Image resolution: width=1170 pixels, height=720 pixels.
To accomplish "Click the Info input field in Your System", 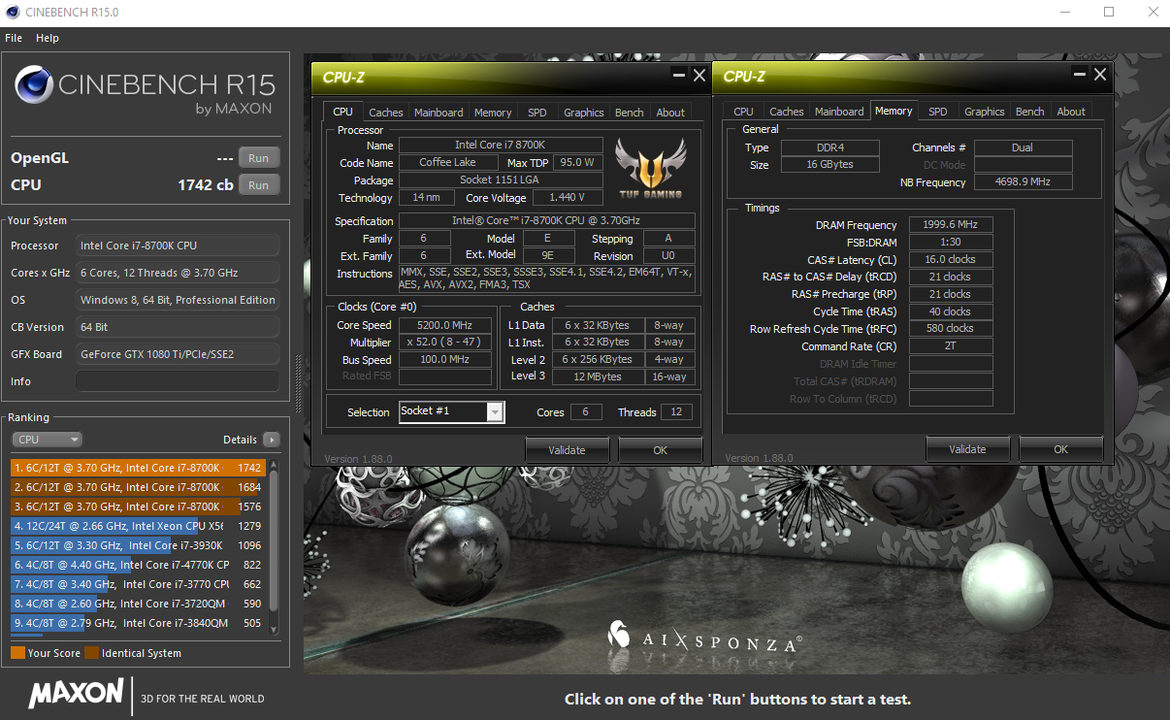I will [178, 381].
